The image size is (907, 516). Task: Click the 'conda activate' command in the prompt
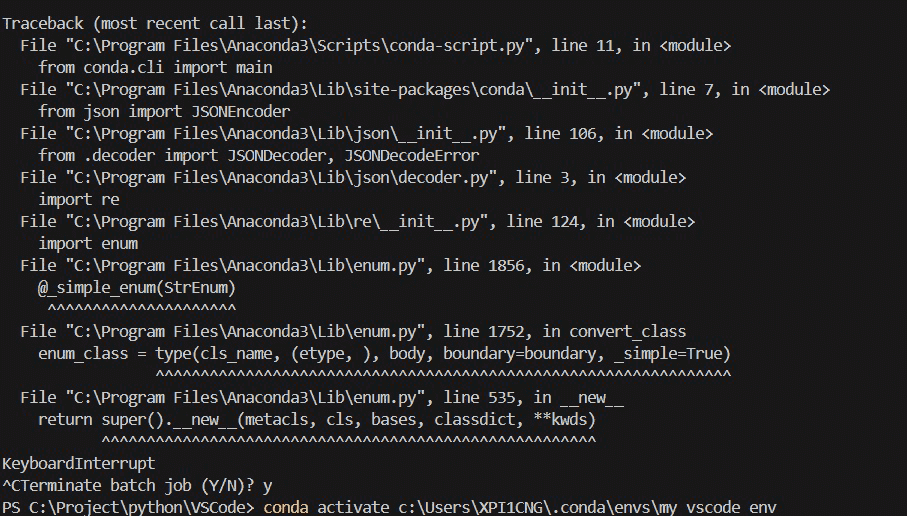pos(326,507)
